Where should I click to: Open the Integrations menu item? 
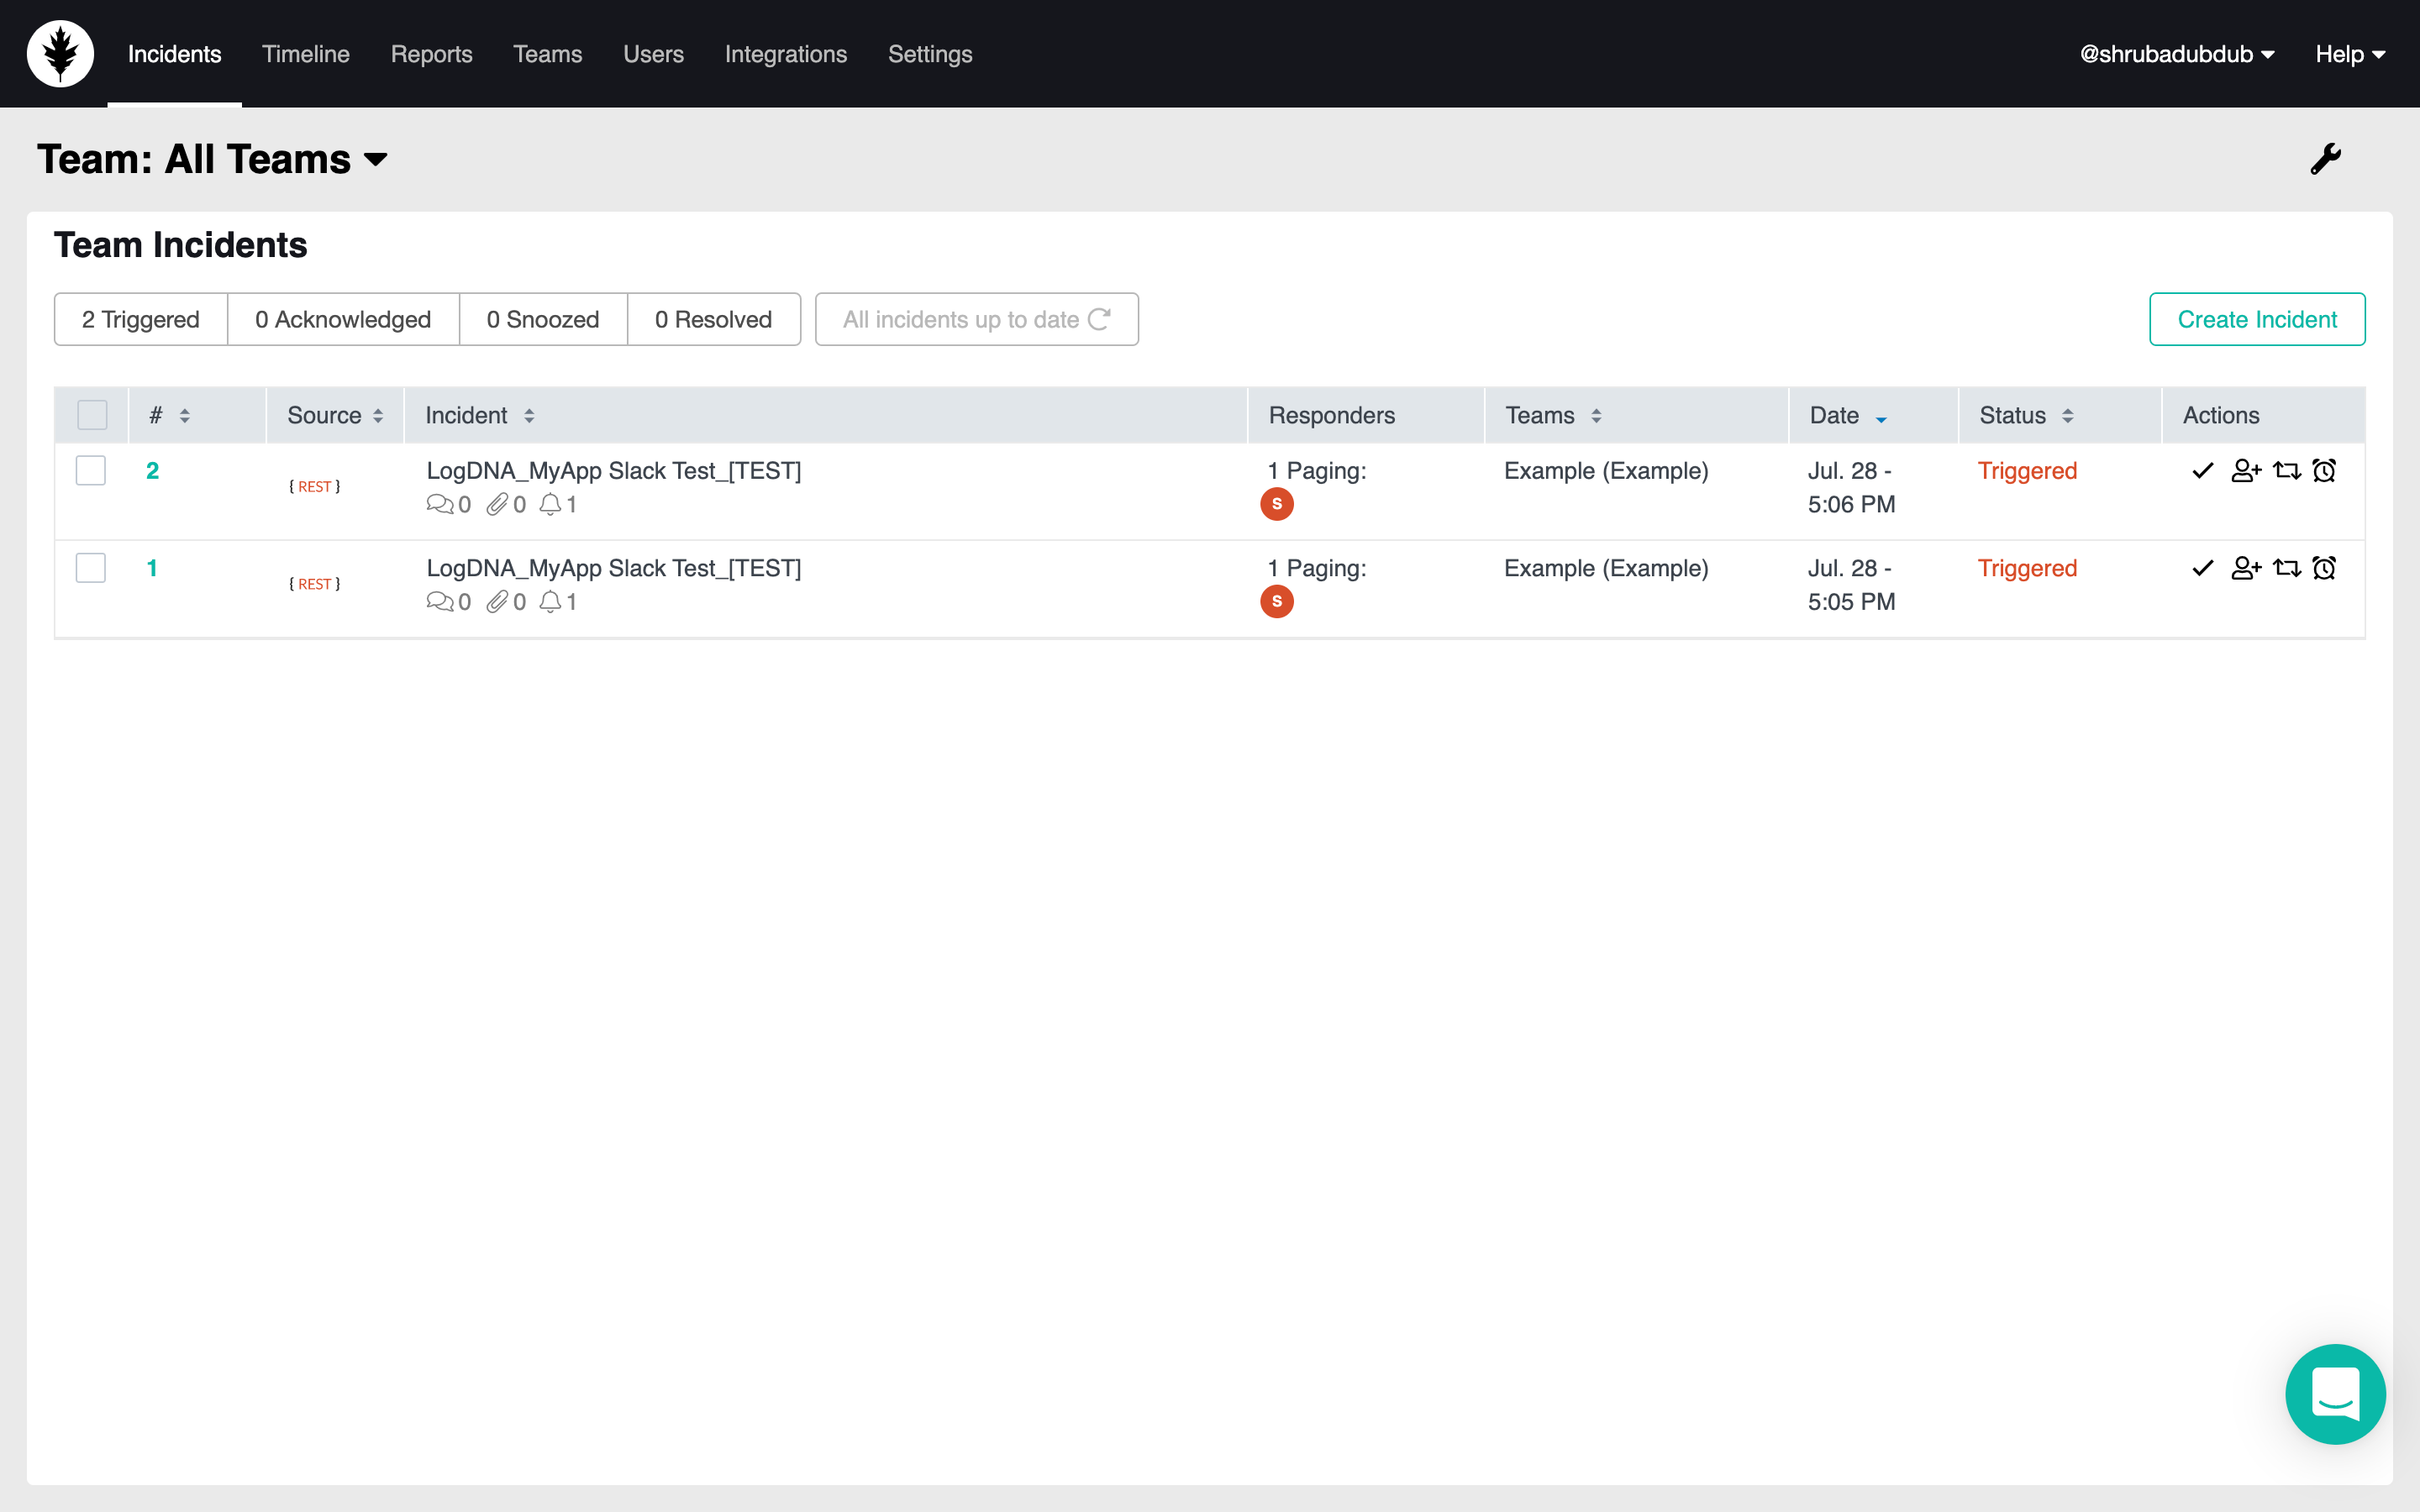pyautogui.click(x=785, y=54)
